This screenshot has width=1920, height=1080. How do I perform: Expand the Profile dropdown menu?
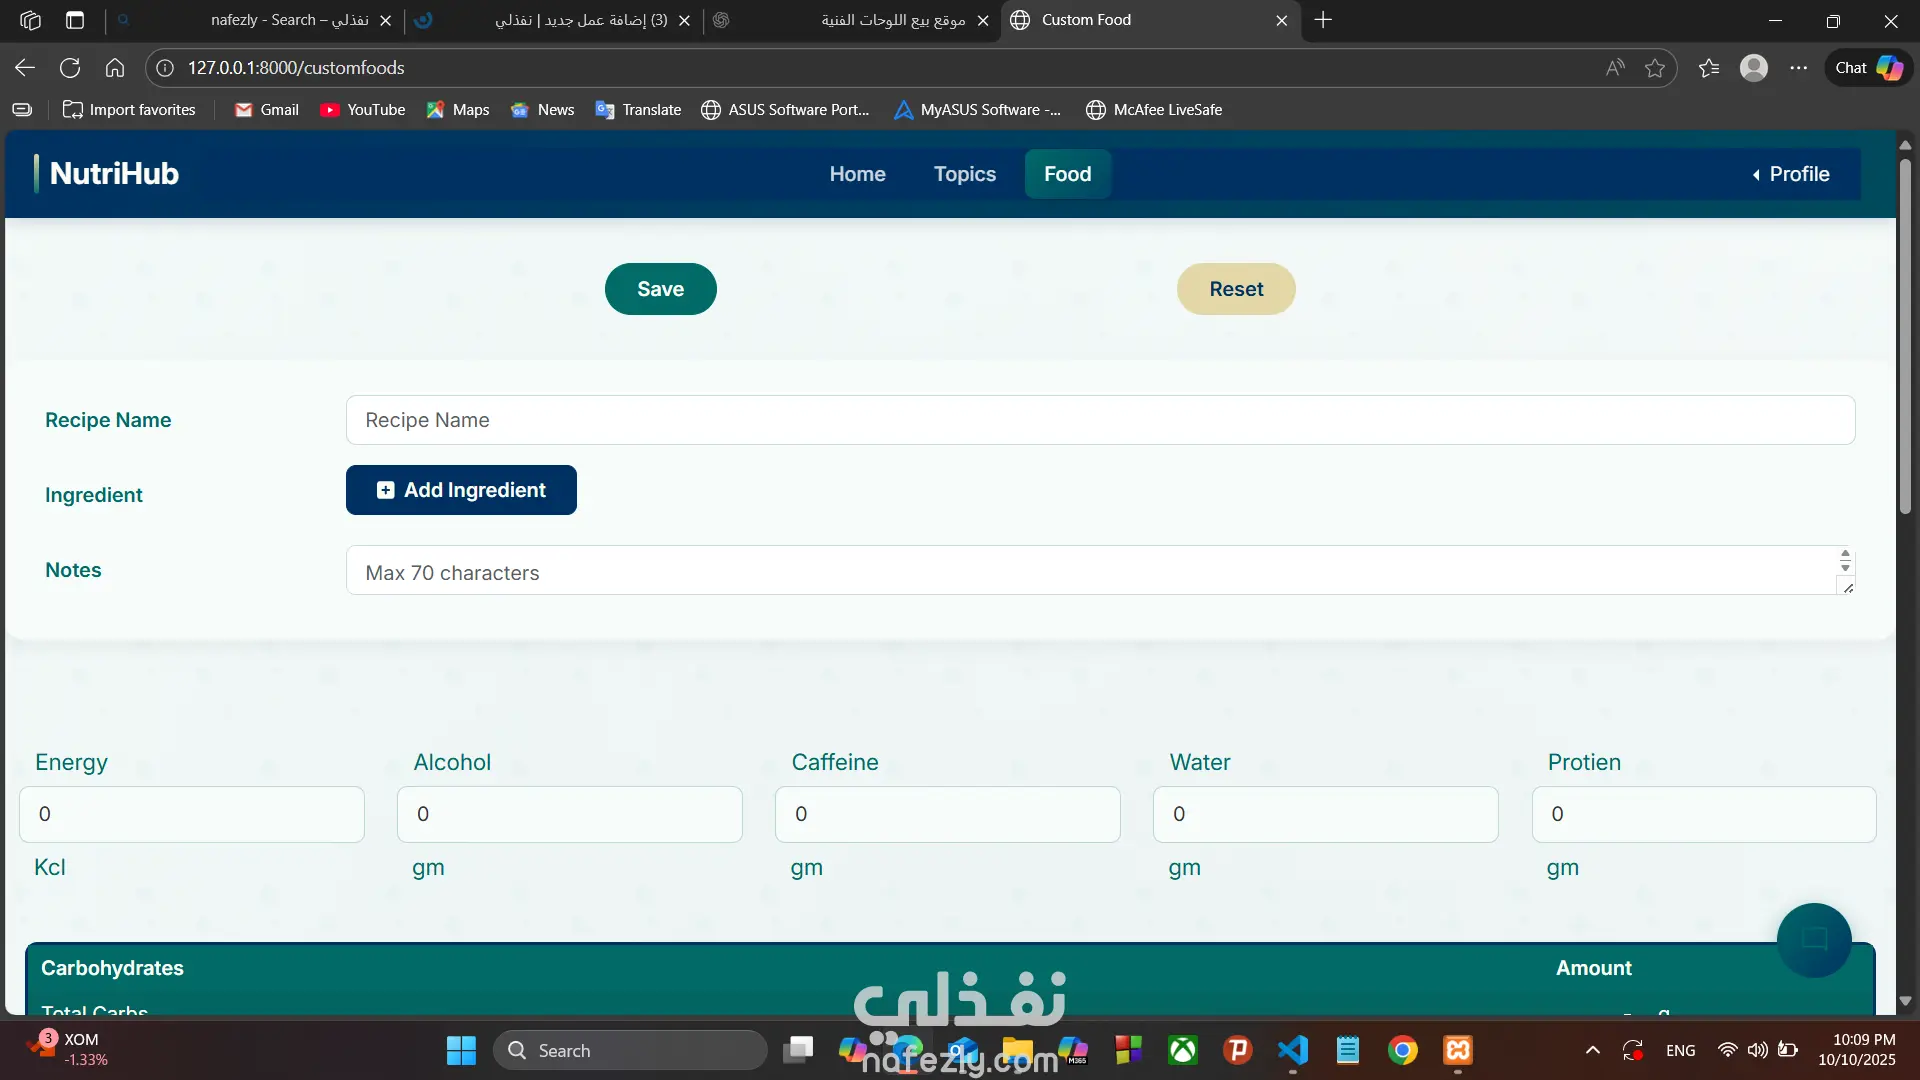coord(1790,174)
